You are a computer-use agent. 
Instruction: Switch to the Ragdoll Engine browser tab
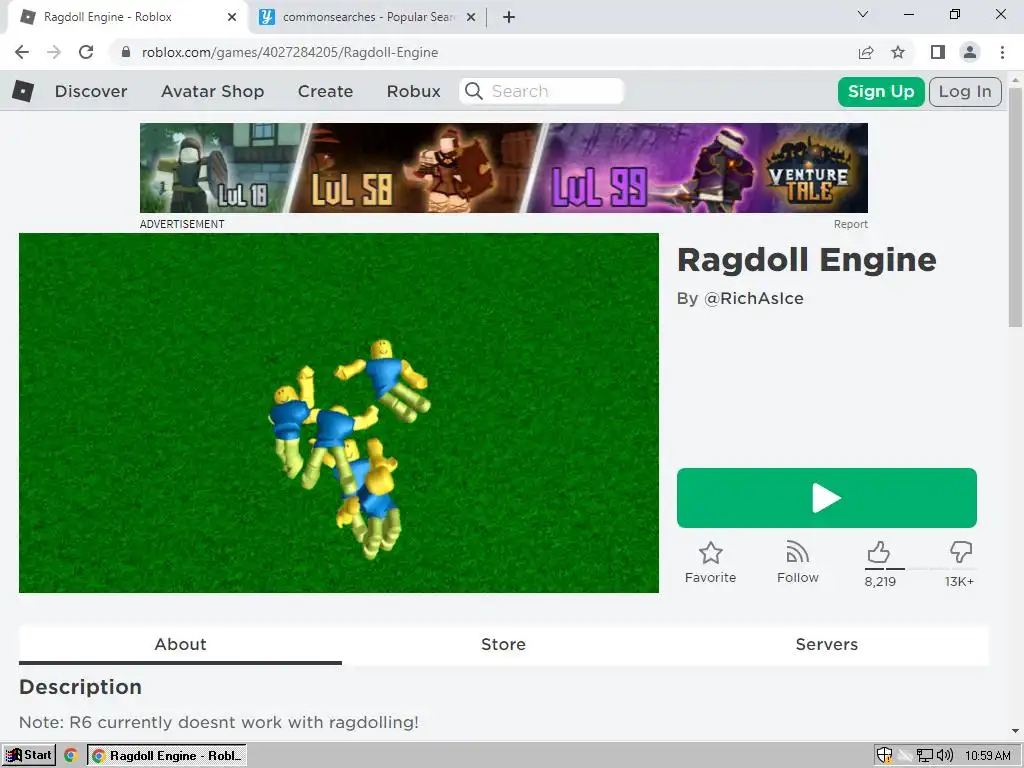(x=127, y=17)
